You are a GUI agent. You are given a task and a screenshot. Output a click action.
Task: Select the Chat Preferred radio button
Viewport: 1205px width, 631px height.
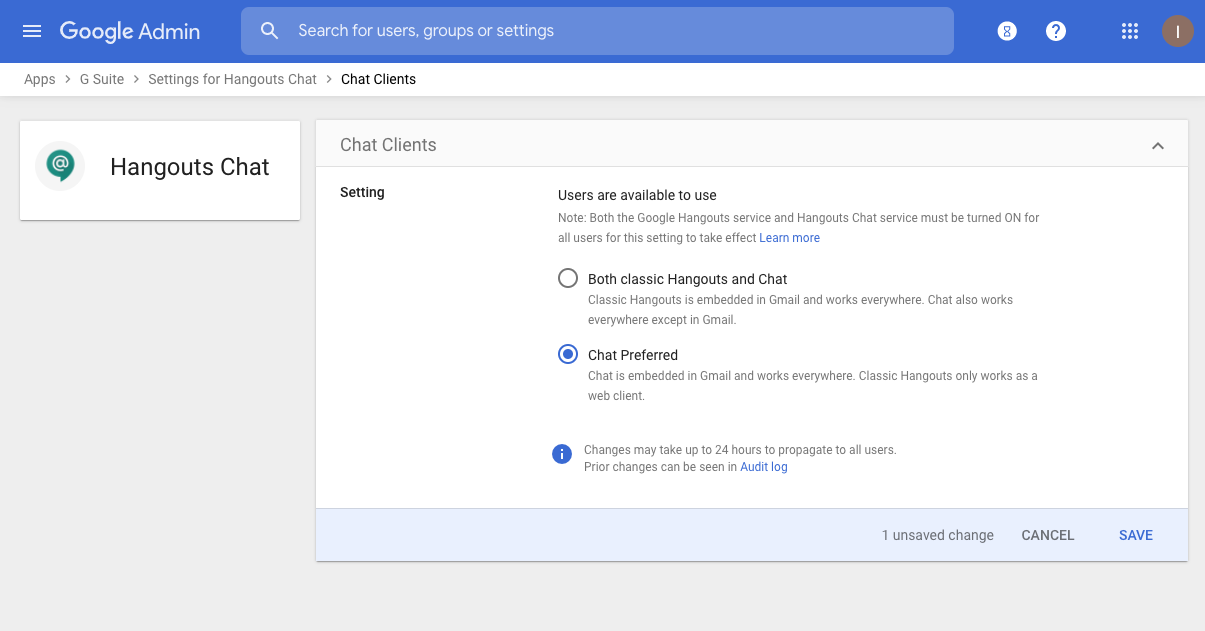pos(568,355)
